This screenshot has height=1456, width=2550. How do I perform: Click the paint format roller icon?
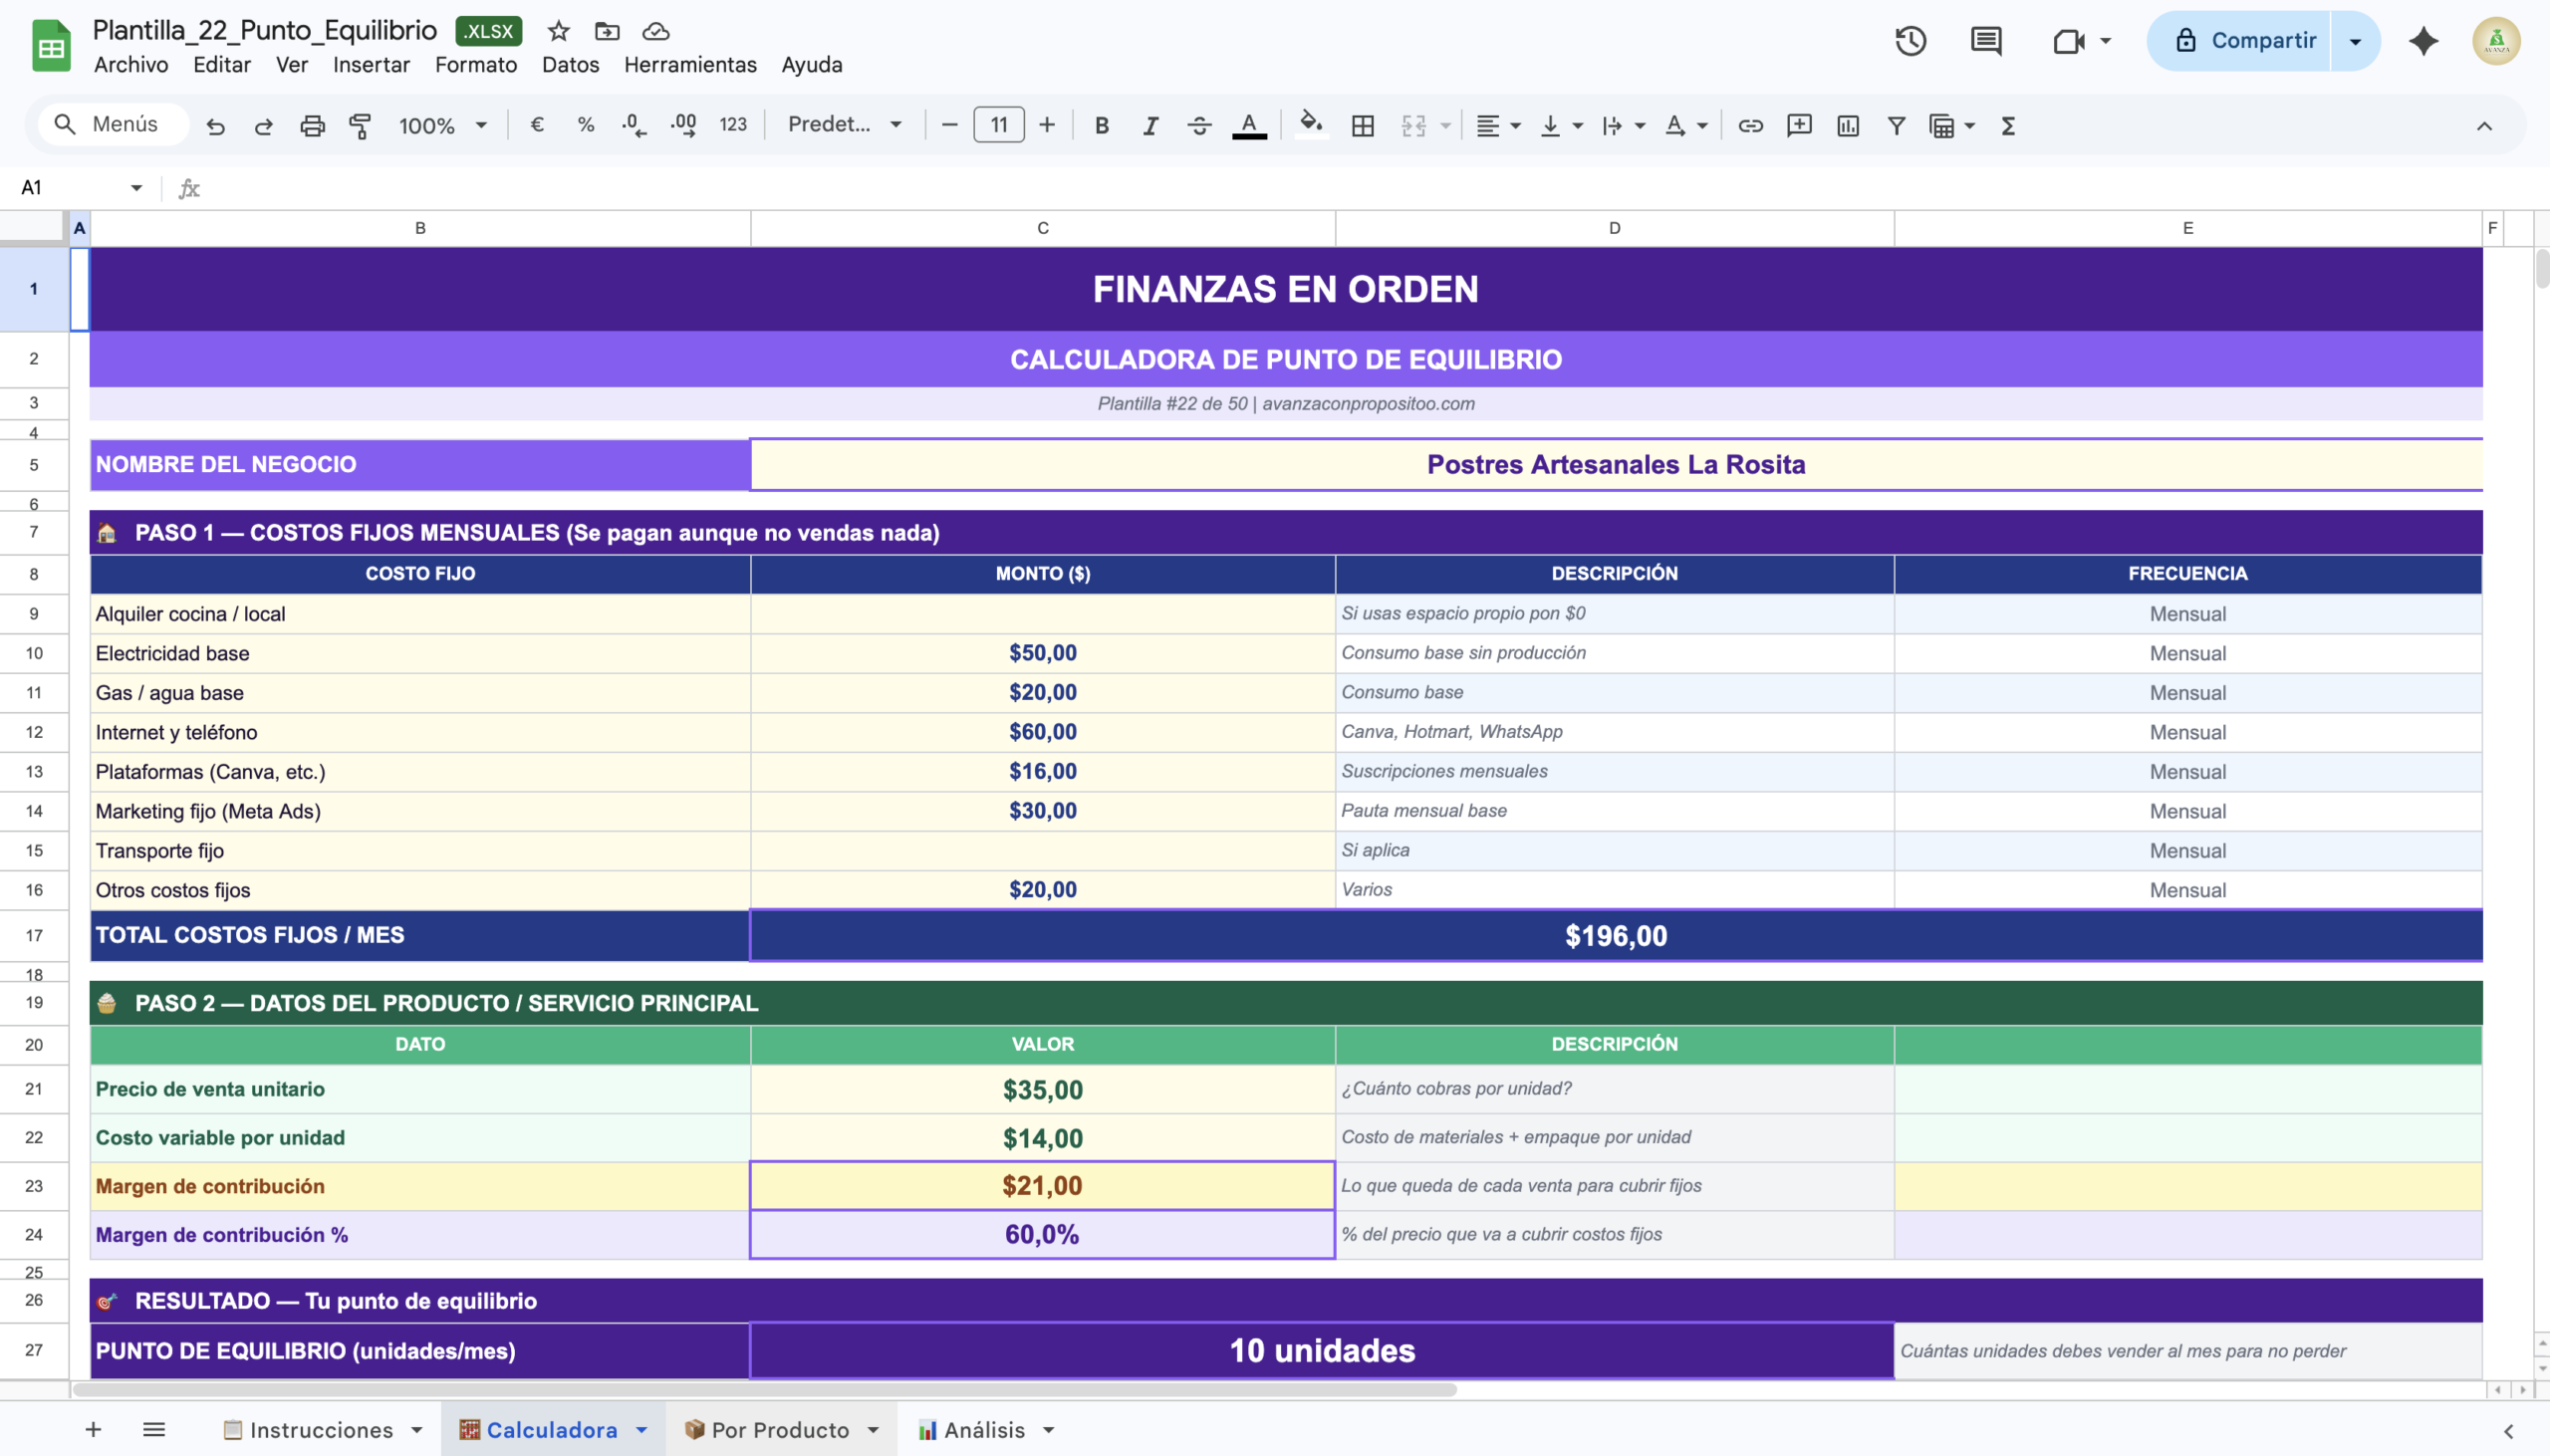click(360, 126)
